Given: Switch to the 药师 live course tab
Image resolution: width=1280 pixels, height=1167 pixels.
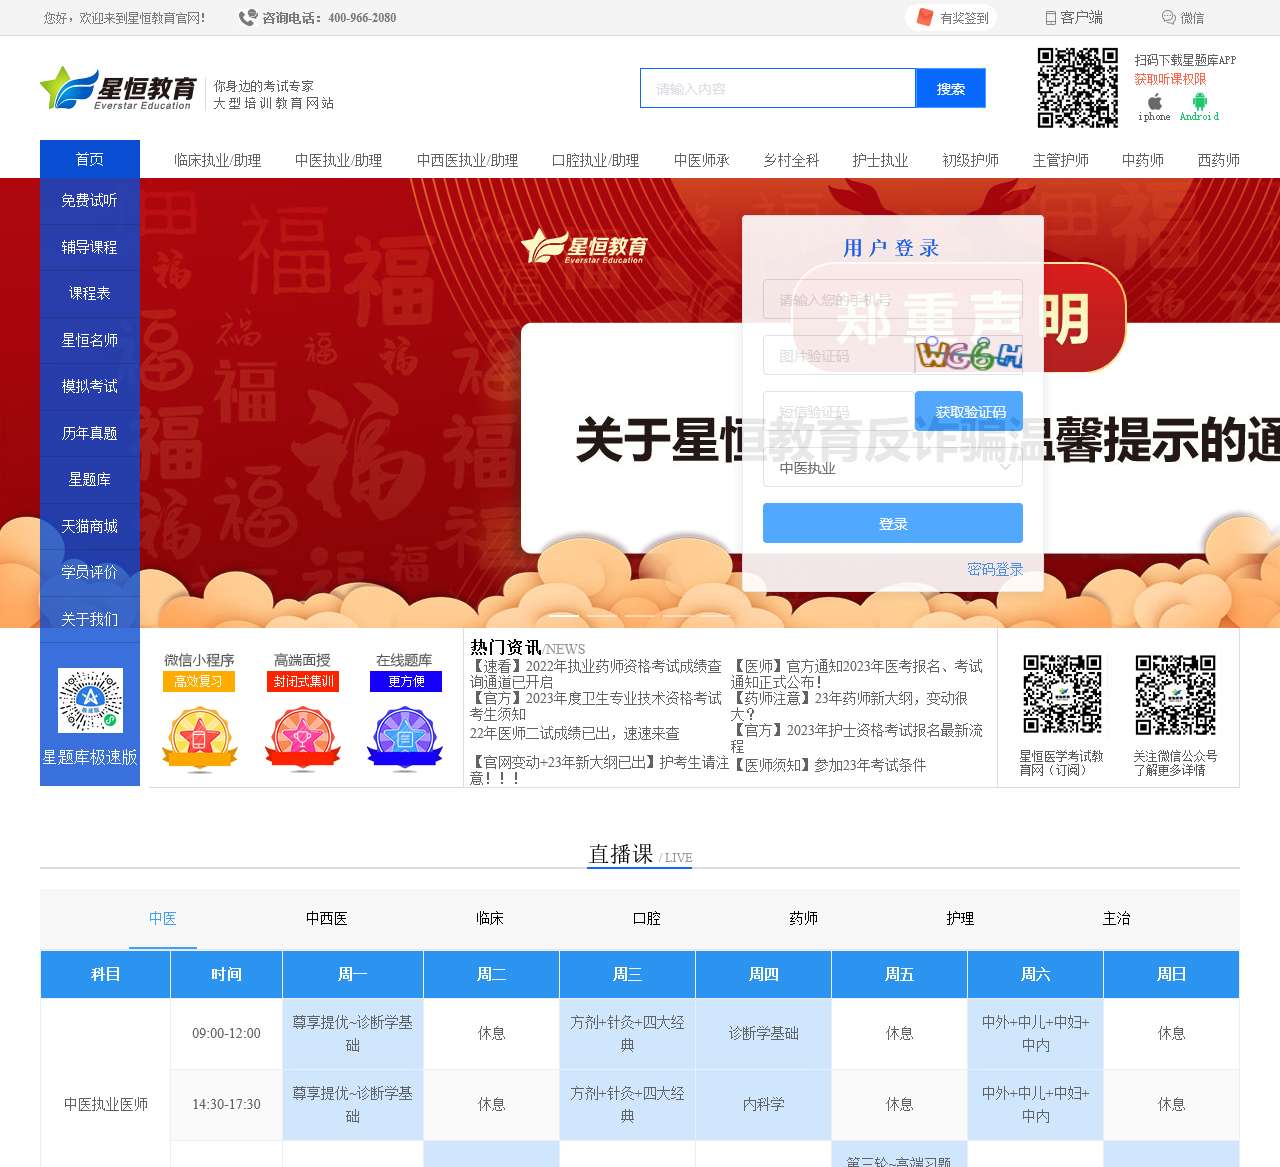Looking at the screenshot, I should click(x=804, y=918).
